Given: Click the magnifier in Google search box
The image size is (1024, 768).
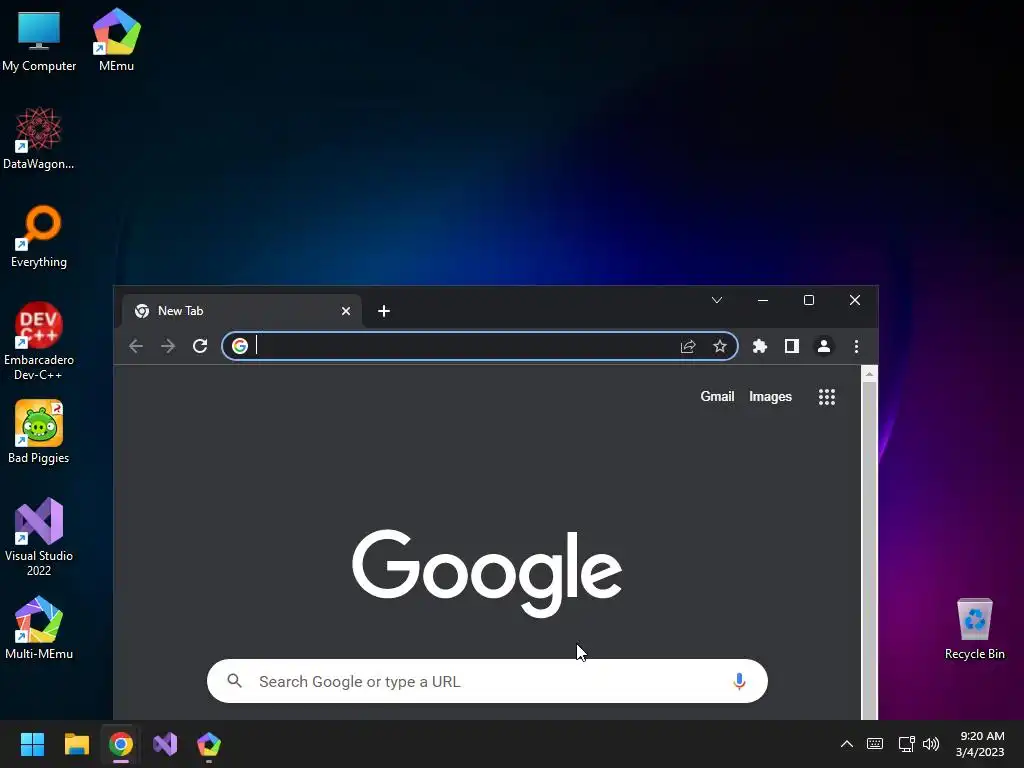Looking at the screenshot, I should (234, 681).
